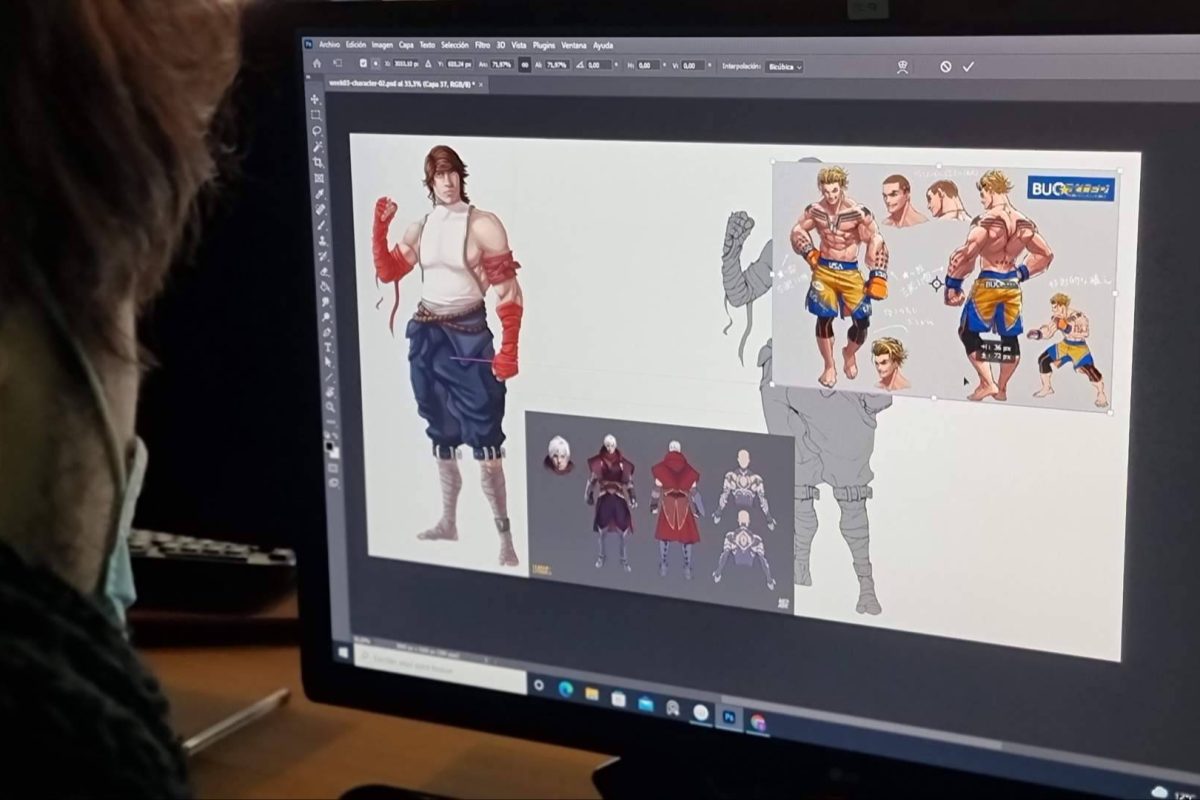Open the Ventana menu
1200x800 pixels.
573,45
